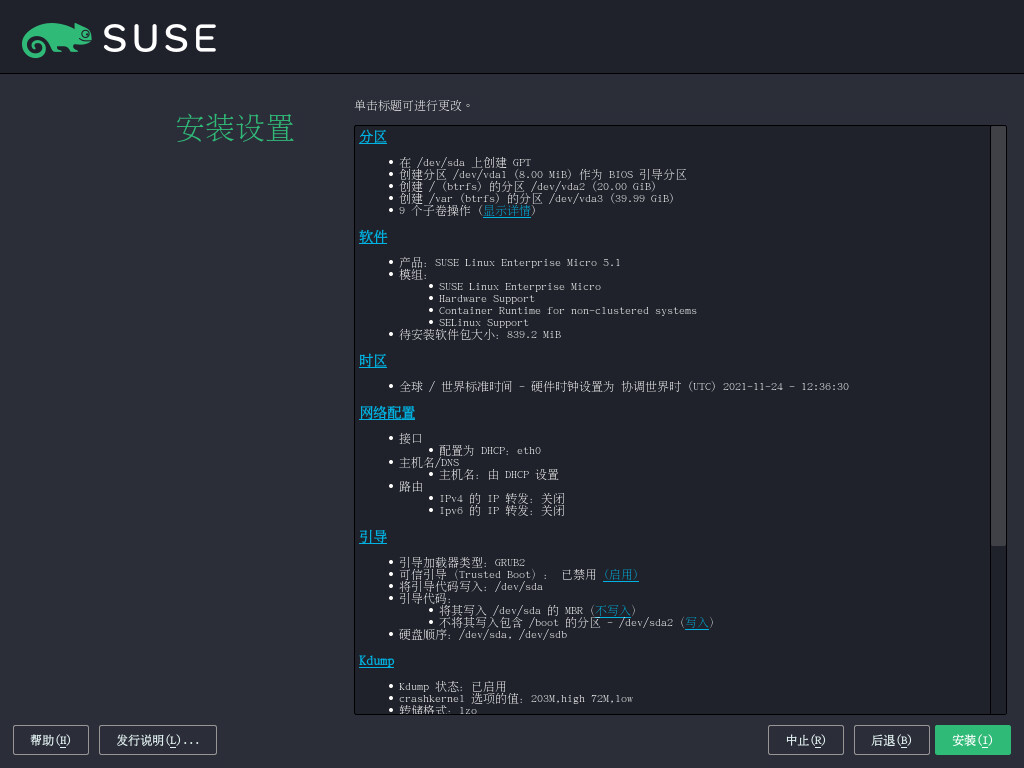Select the /dev/vda3 (39.99 GiB) line
Screen dimensions: 1024x768
(536, 199)
